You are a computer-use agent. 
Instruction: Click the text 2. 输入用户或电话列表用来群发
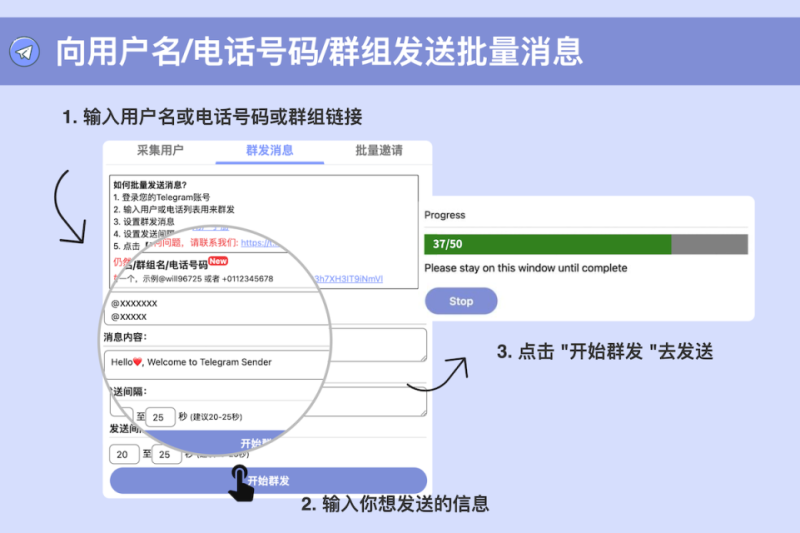[x=174, y=209]
